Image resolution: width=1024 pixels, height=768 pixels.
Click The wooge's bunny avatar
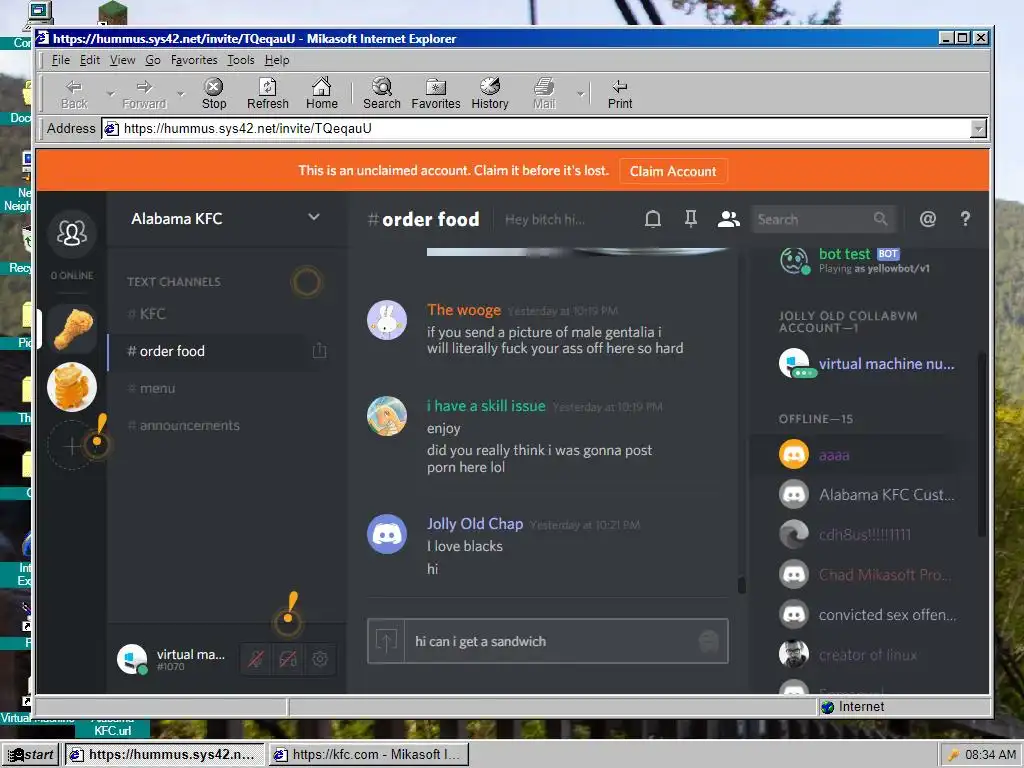tap(387, 320)
